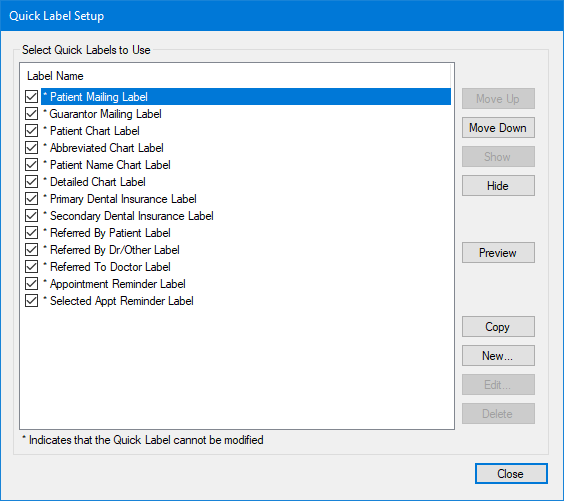The height and width of the screenshot is (501, 564).
Task: Click the Label Name column header
Action: (x=55, y=76)
